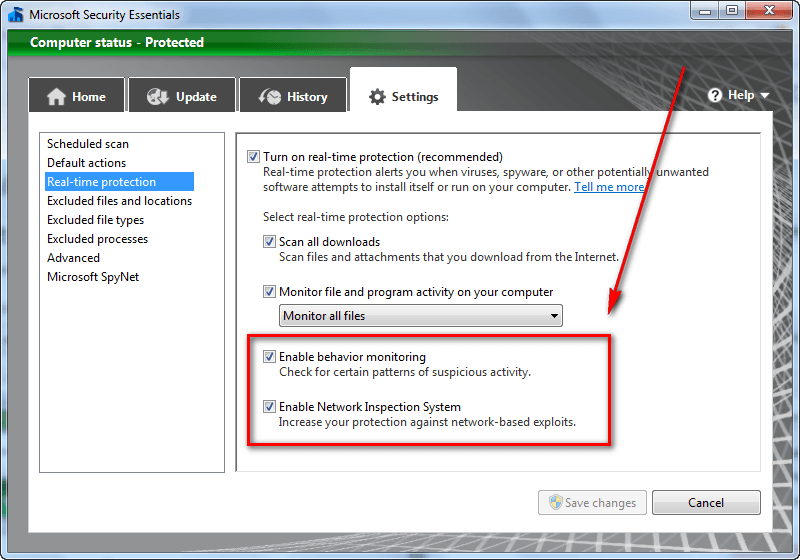This screenshot has width=800, height=560.
Task: Click the Save changes button
Action: click(x=592, y=502)
